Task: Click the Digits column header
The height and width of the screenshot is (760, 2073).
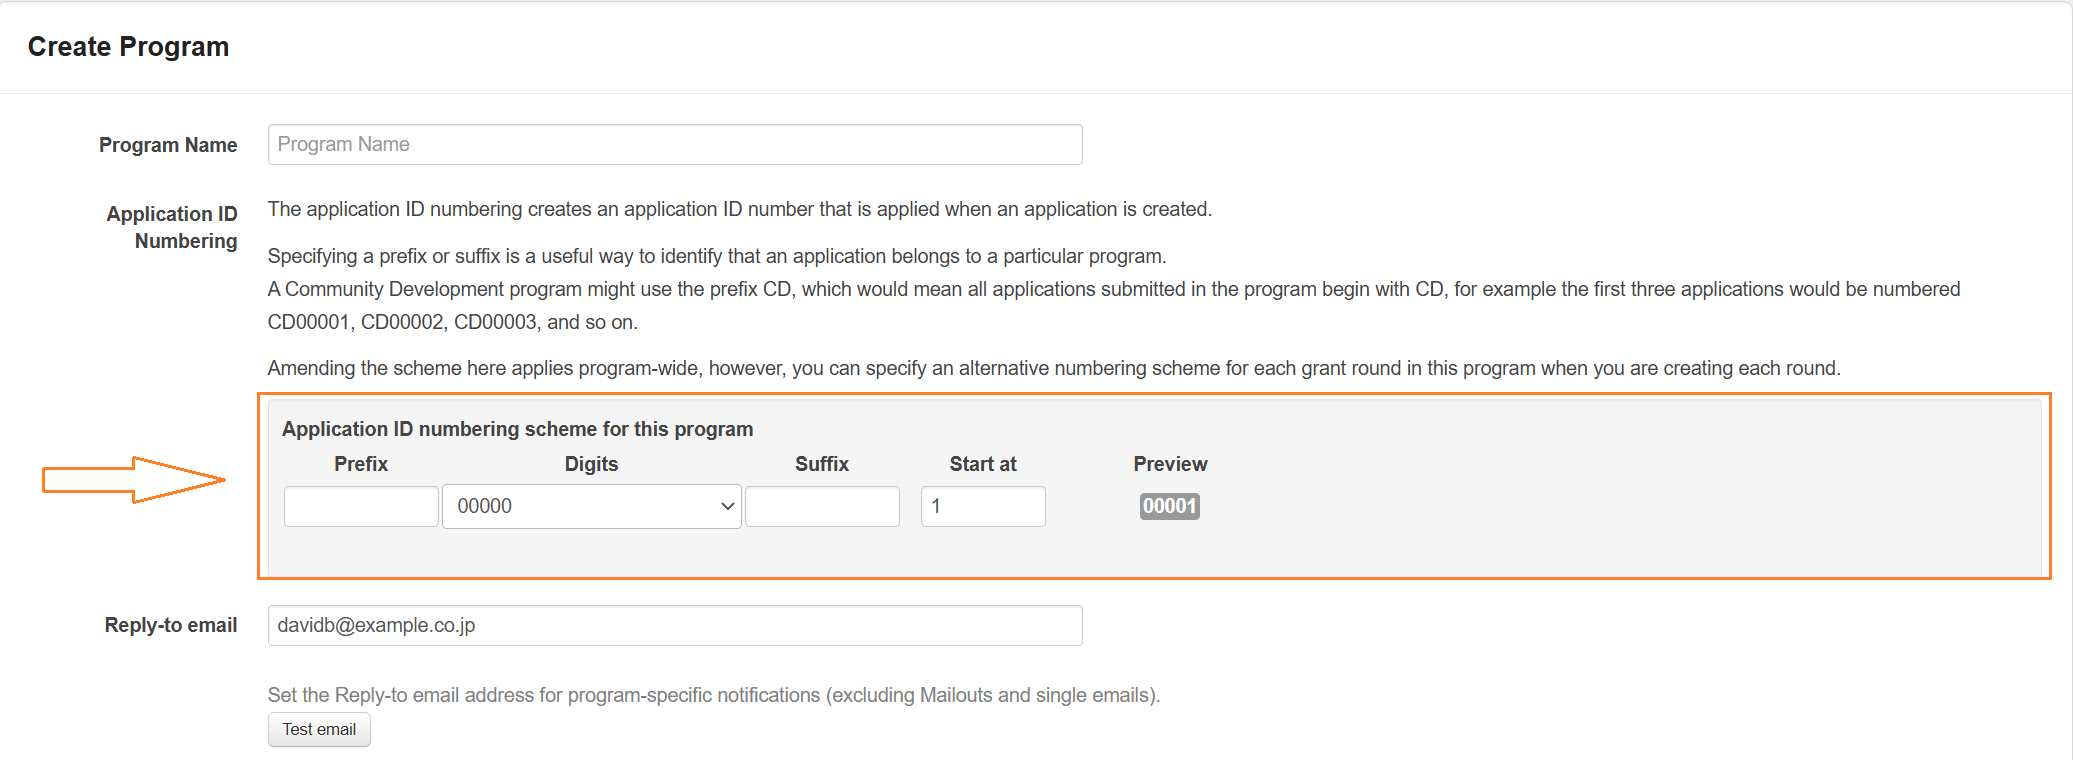Action: click(591, 464)
